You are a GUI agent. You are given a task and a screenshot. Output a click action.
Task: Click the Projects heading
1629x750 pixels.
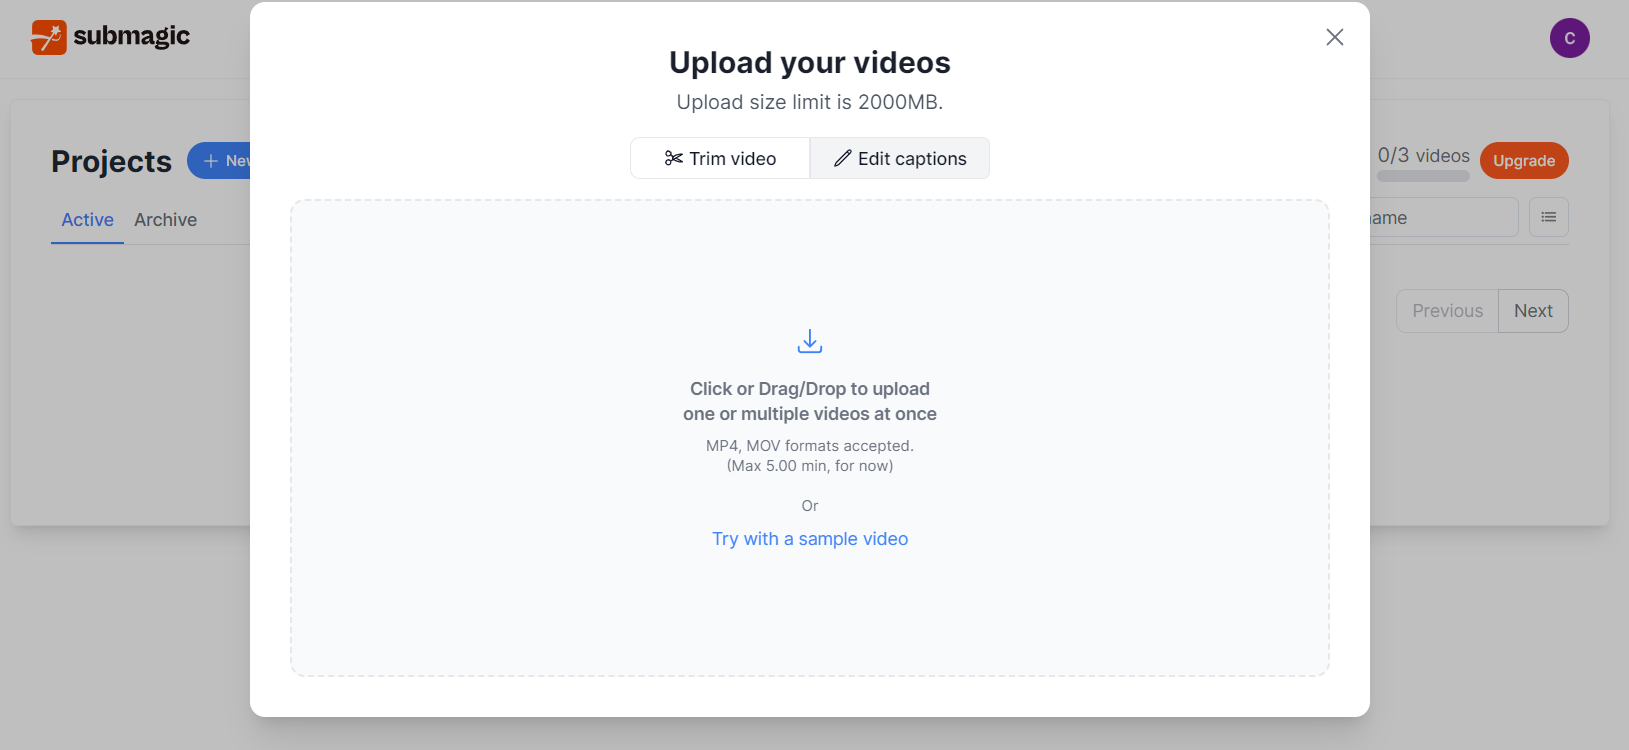pyautogui.click(x=112, y=161)
